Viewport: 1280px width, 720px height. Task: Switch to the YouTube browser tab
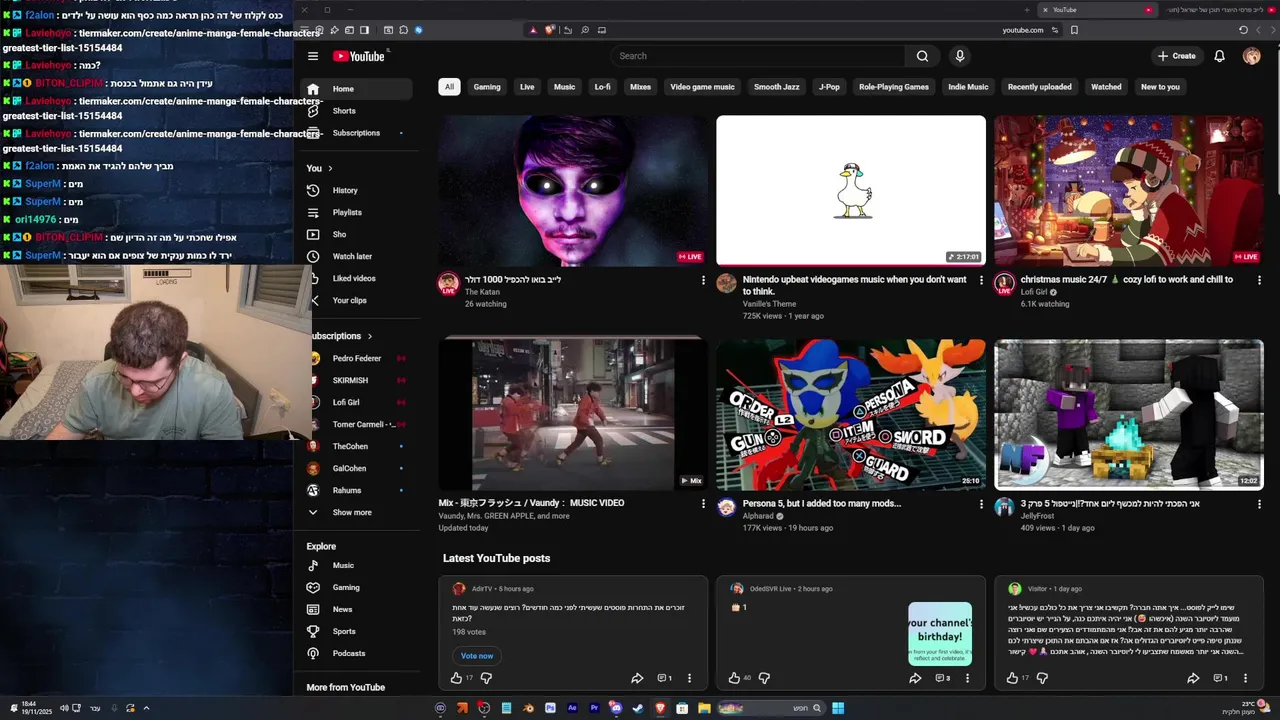[1095, 10]
